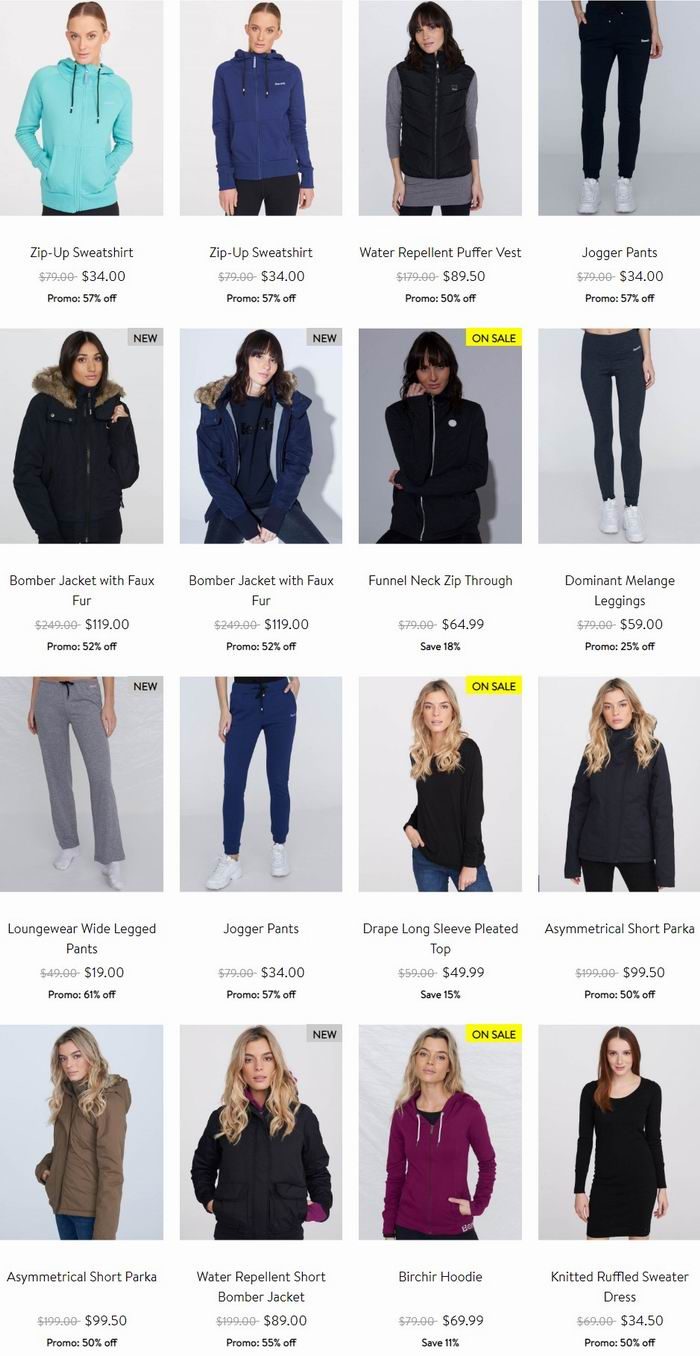
Task: Select the Birchir Hoodie product title
Action: tap(440, 1276)
